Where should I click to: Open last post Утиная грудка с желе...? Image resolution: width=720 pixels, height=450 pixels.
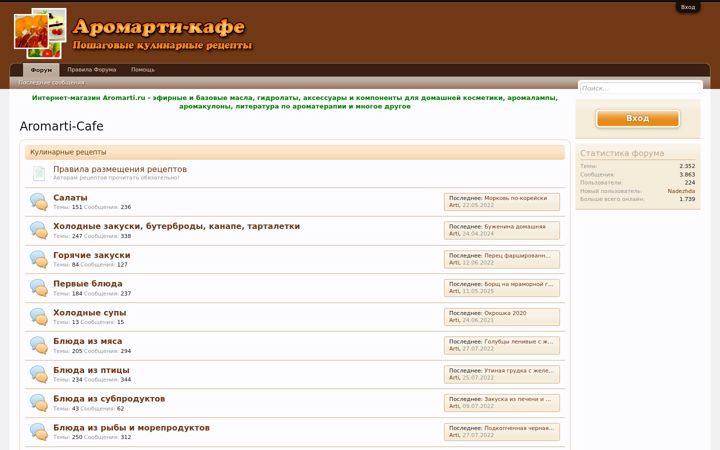point(519,370)
